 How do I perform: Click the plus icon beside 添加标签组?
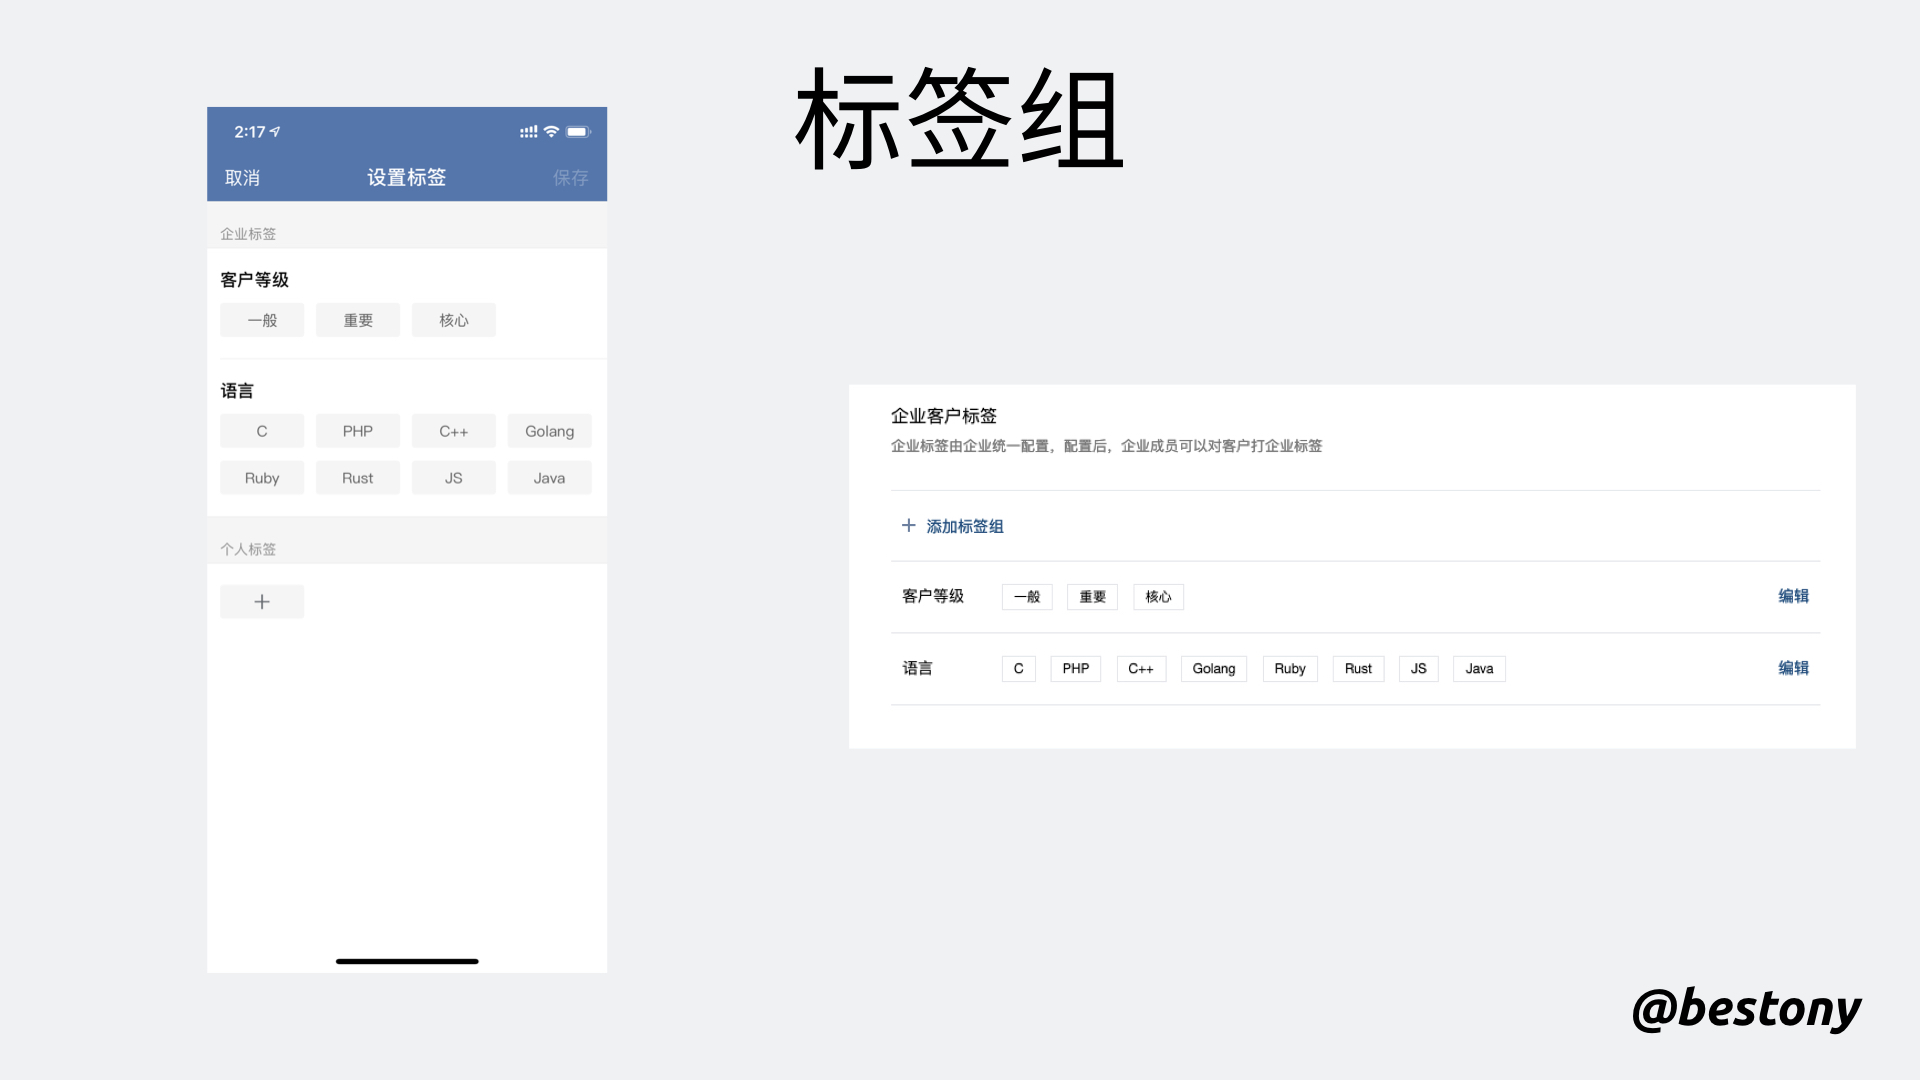point(908,525)
